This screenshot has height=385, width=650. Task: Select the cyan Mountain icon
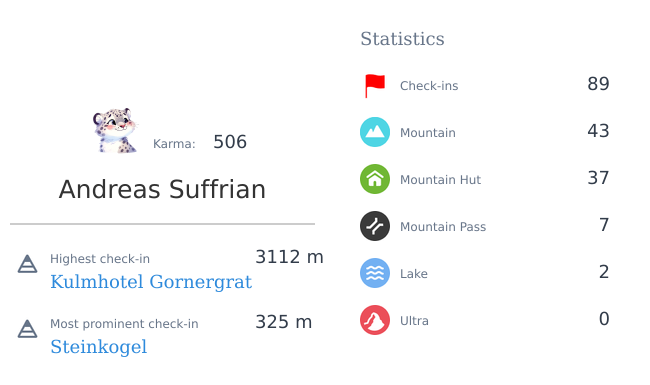point(375,132)
